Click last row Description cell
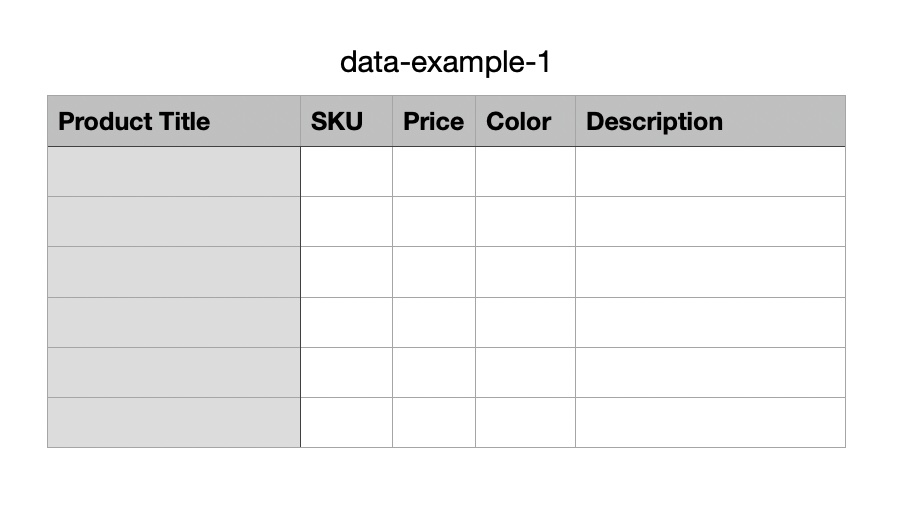The image size is (902, 524). pyautogui.click(x=710, y=422)
